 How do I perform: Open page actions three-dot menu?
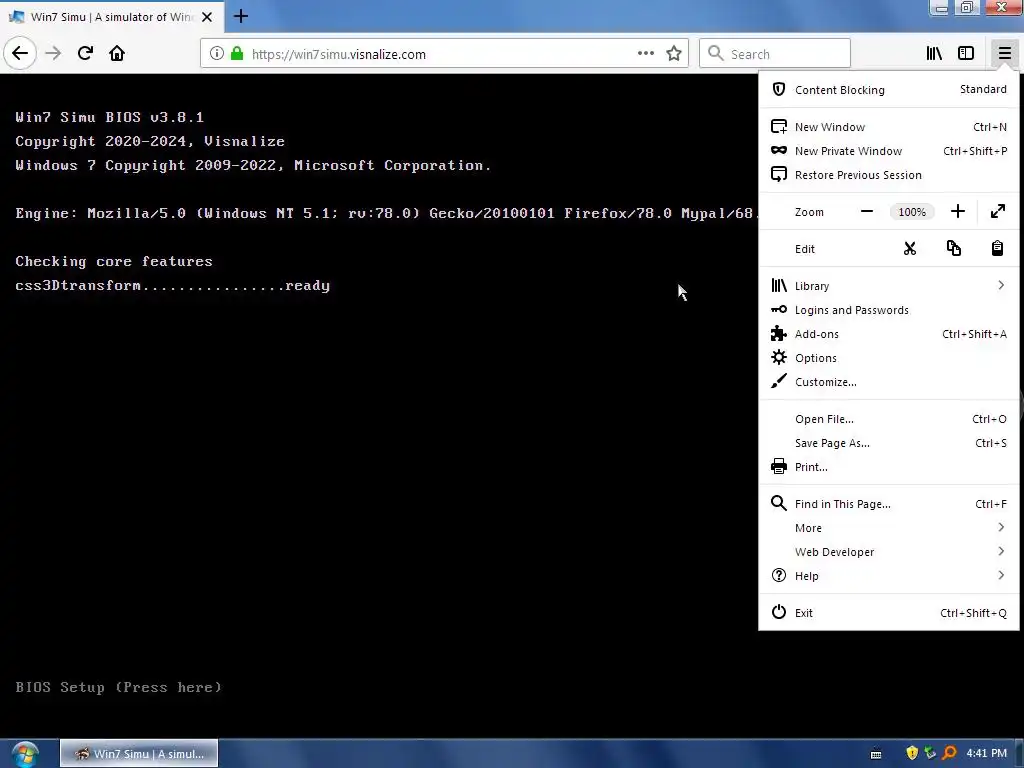[646, 53]
